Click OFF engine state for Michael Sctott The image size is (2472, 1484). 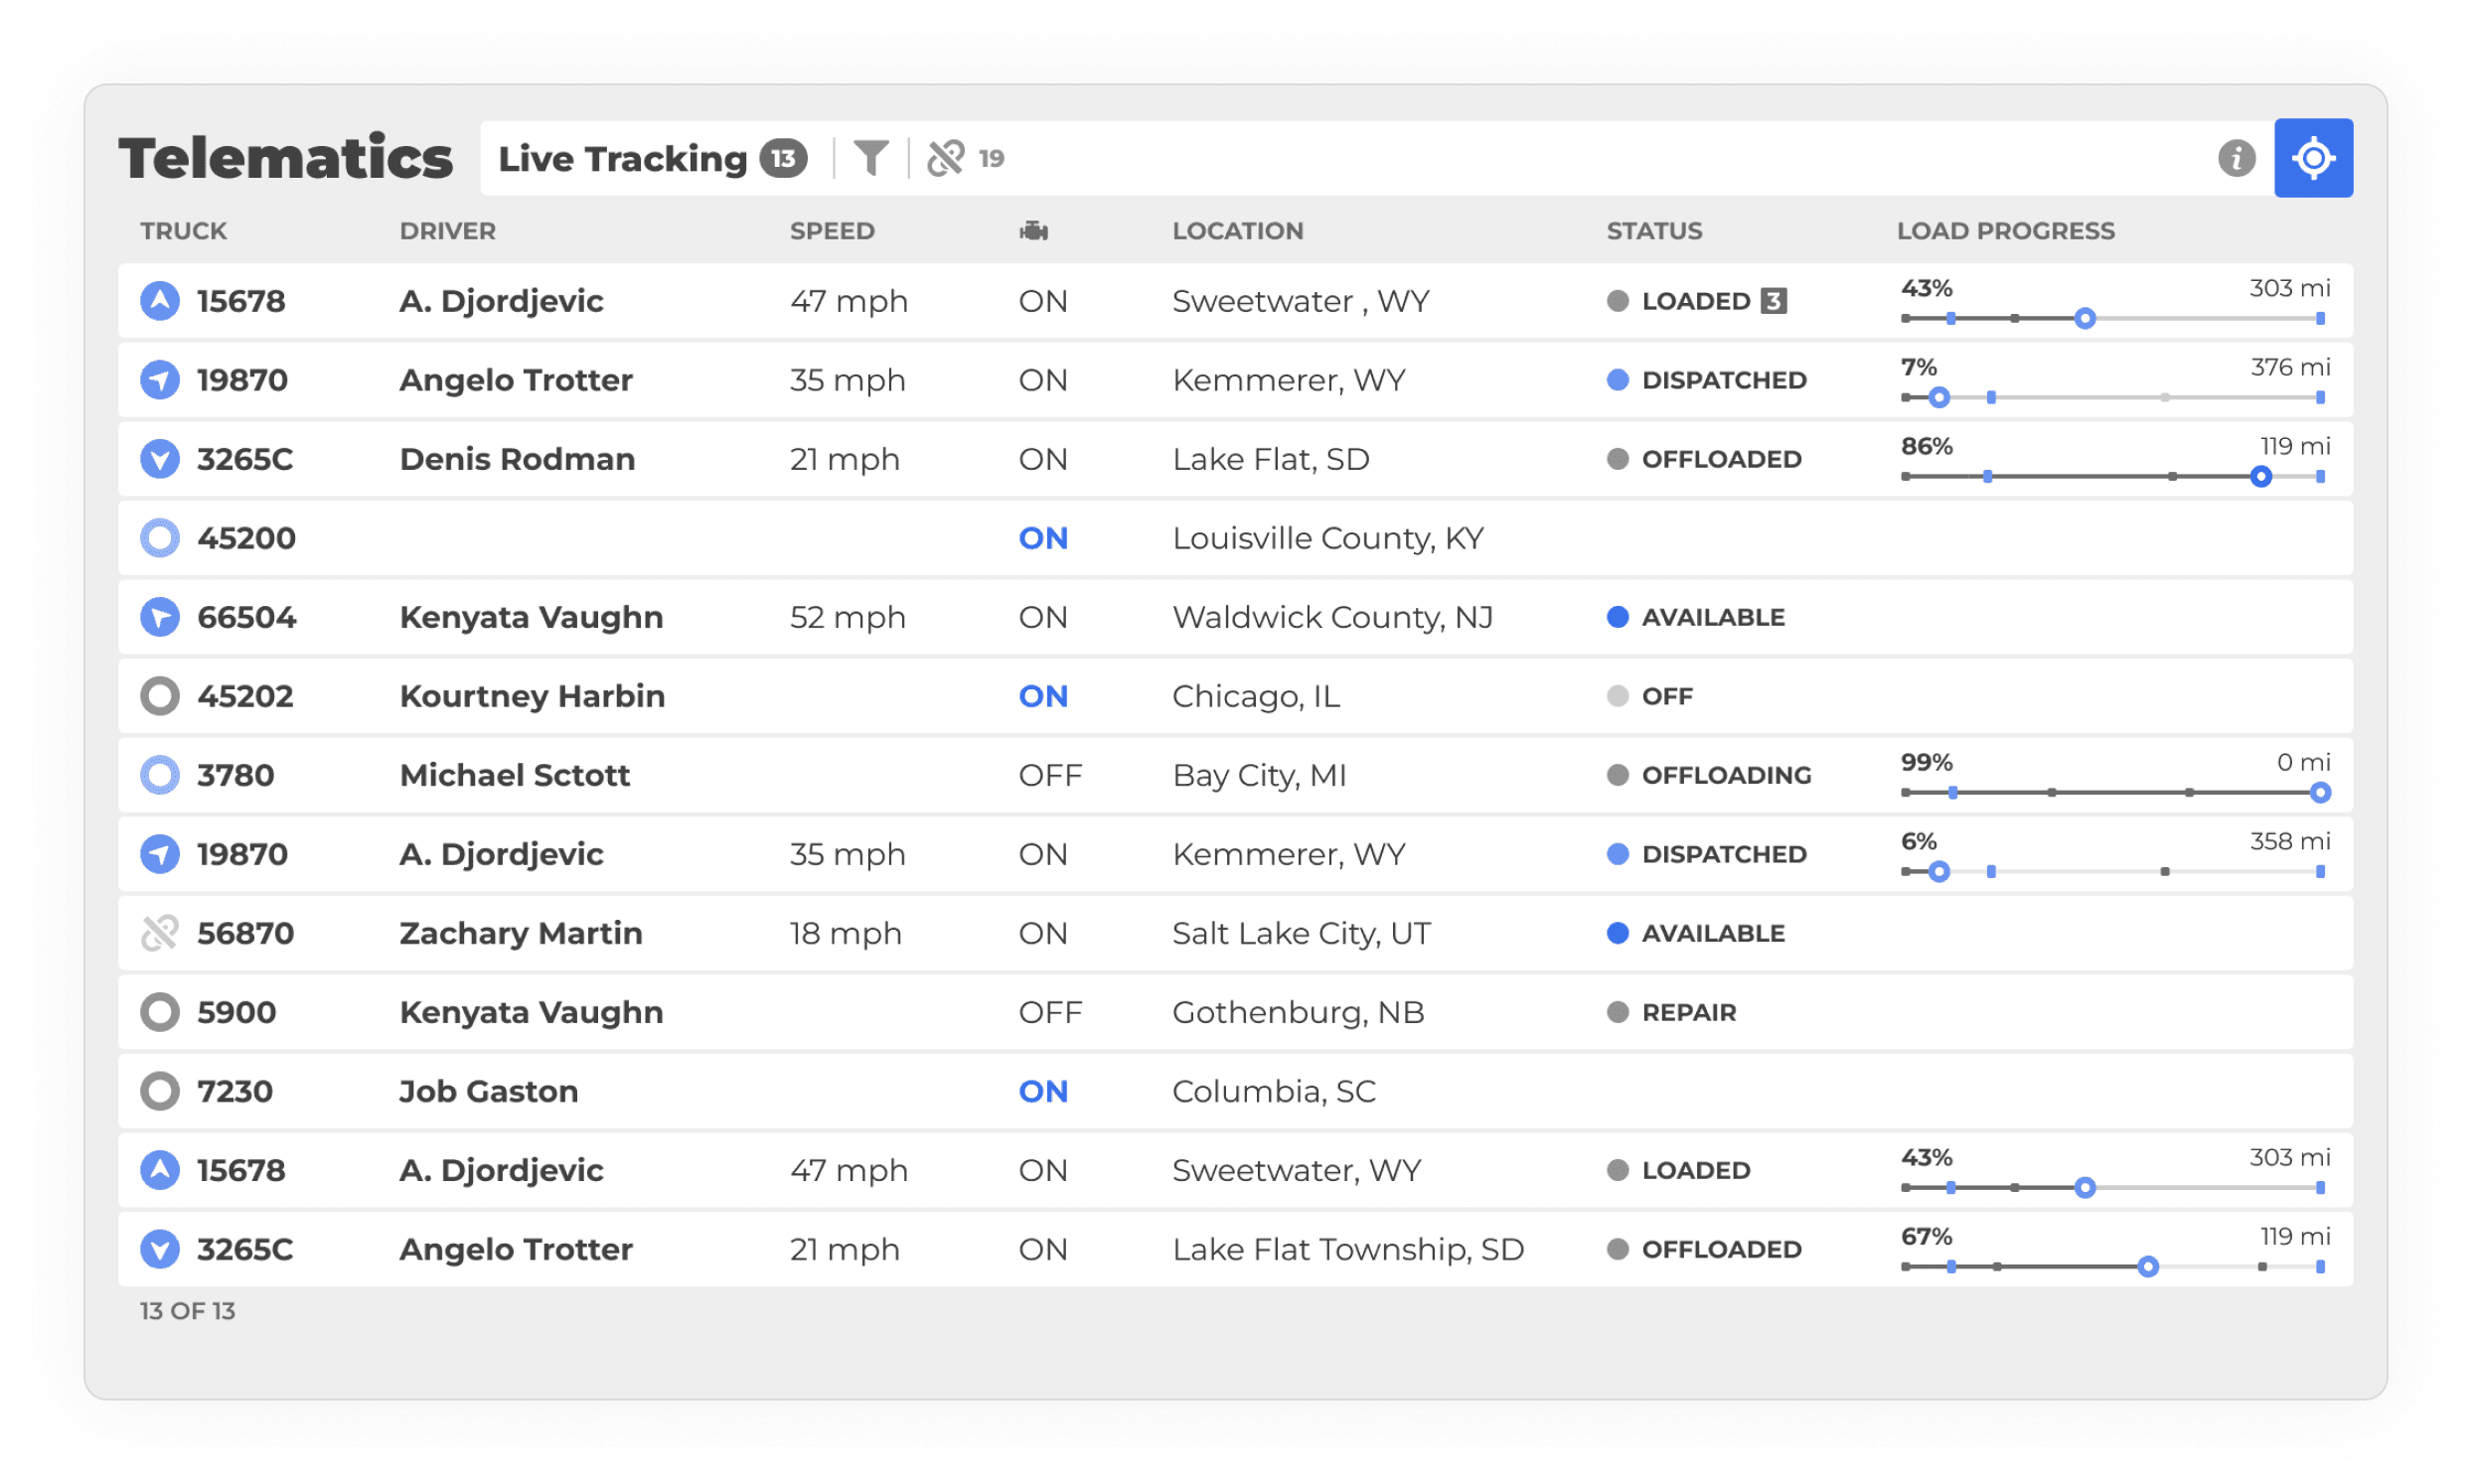click(1050, 775)
